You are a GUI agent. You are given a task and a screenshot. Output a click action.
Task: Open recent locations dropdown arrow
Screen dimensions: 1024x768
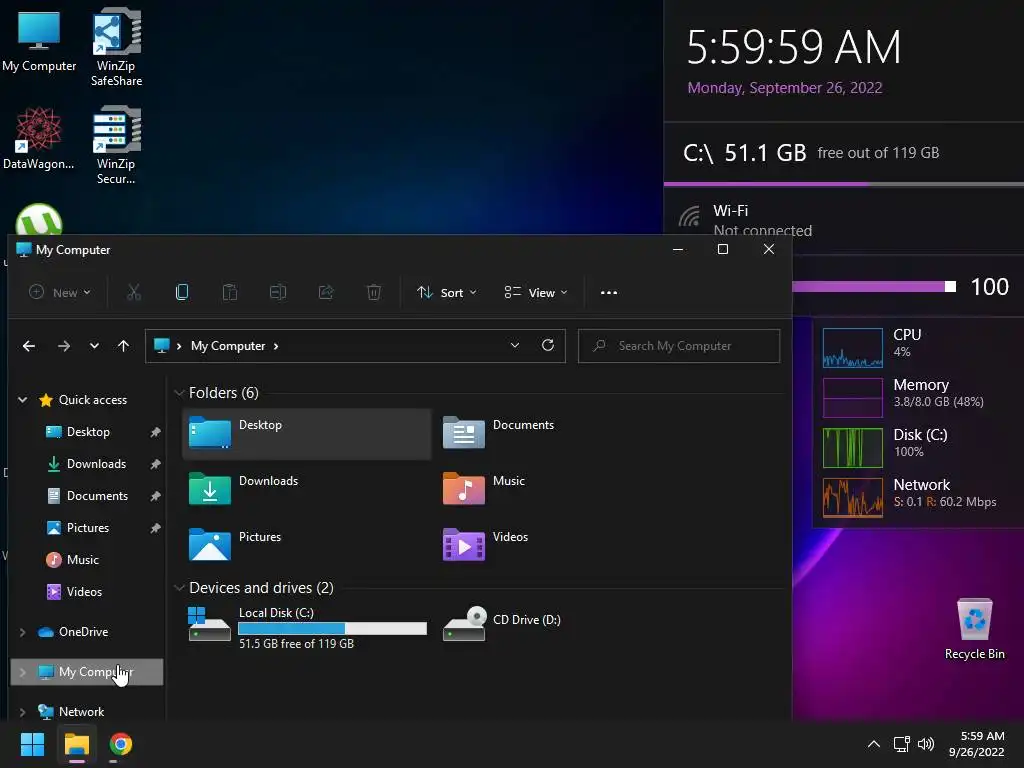point(94,346)
